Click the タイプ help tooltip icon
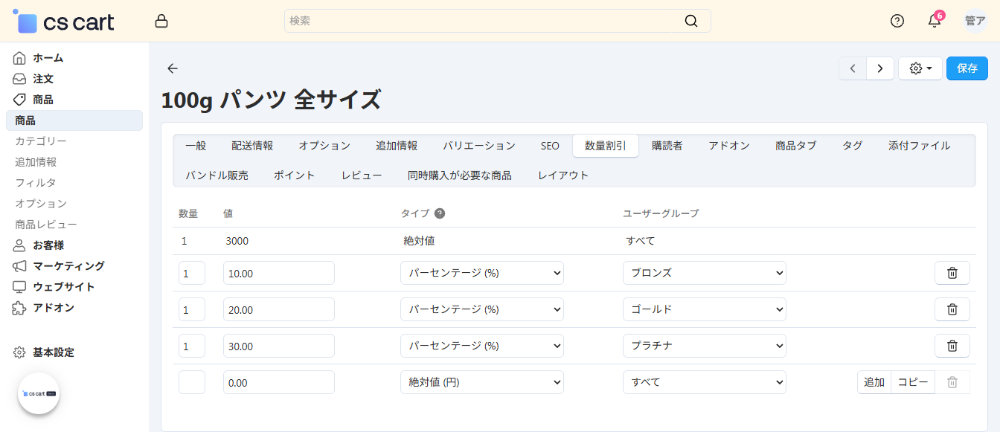1000x432 pixels. pyautogui.click(x=440, y=213)
